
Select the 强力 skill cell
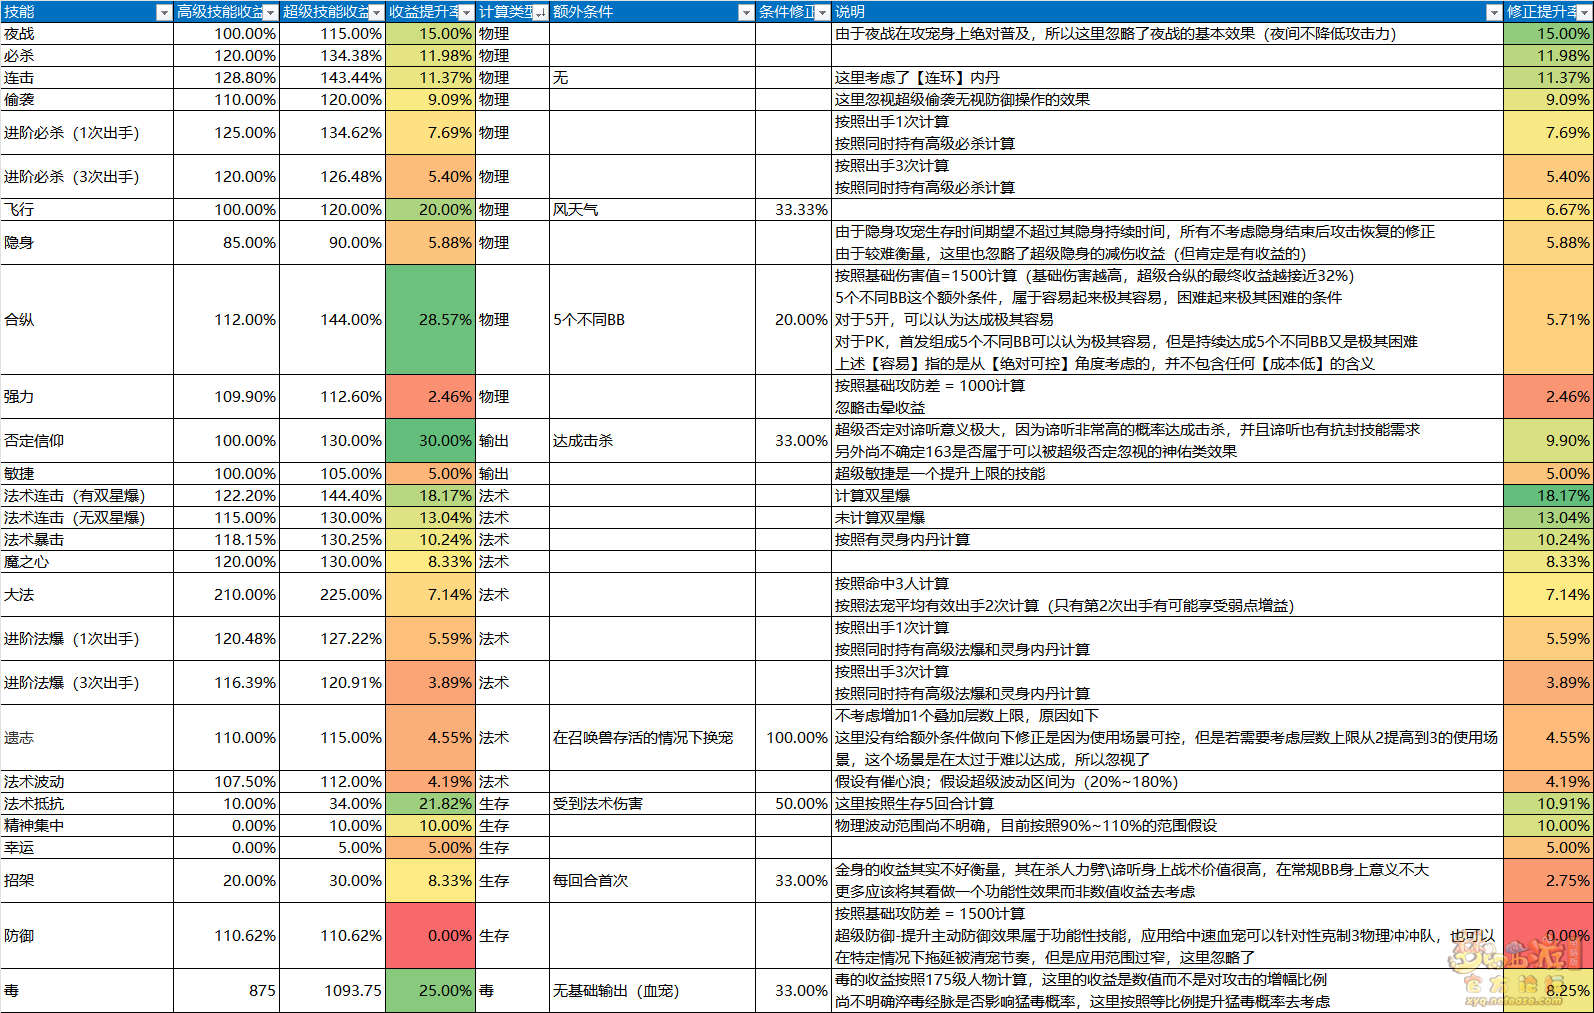tap(87, 397)
